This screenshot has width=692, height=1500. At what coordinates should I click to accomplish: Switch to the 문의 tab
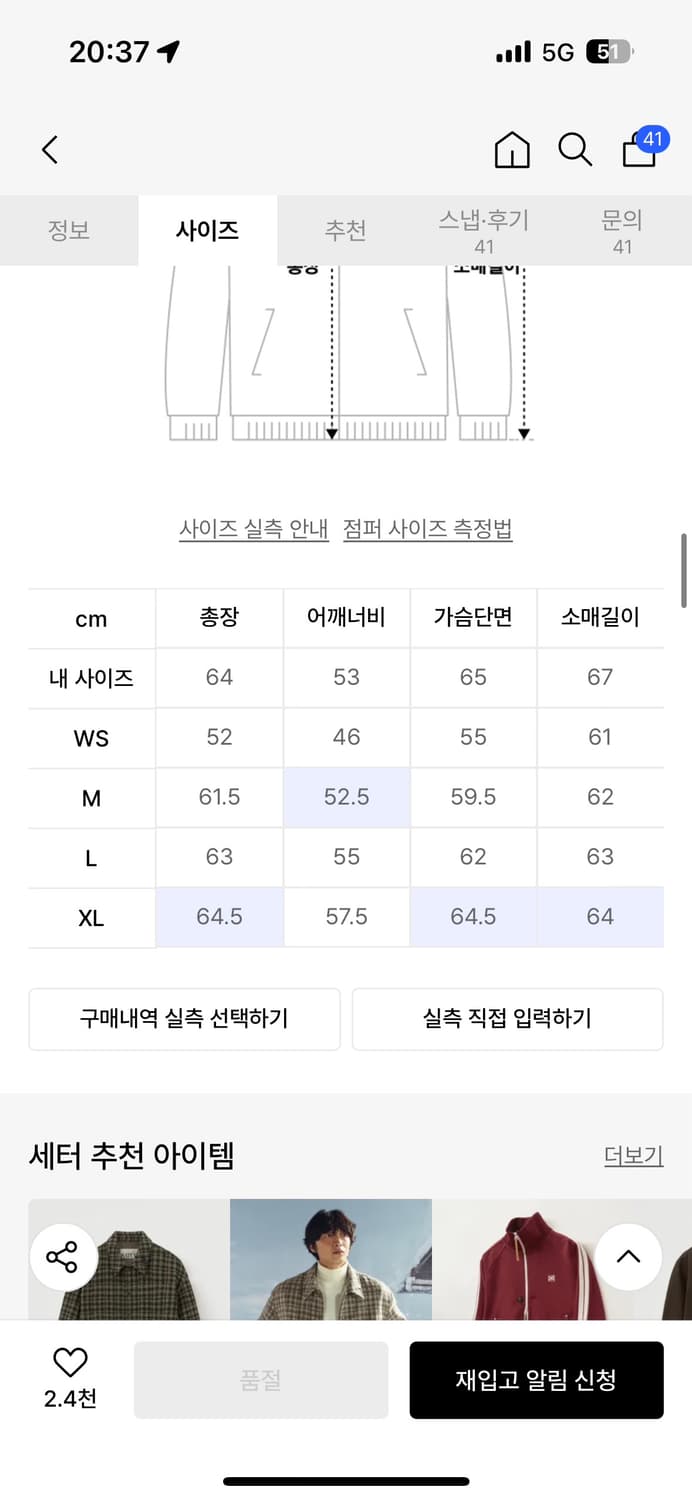click(x=622, y=230)
